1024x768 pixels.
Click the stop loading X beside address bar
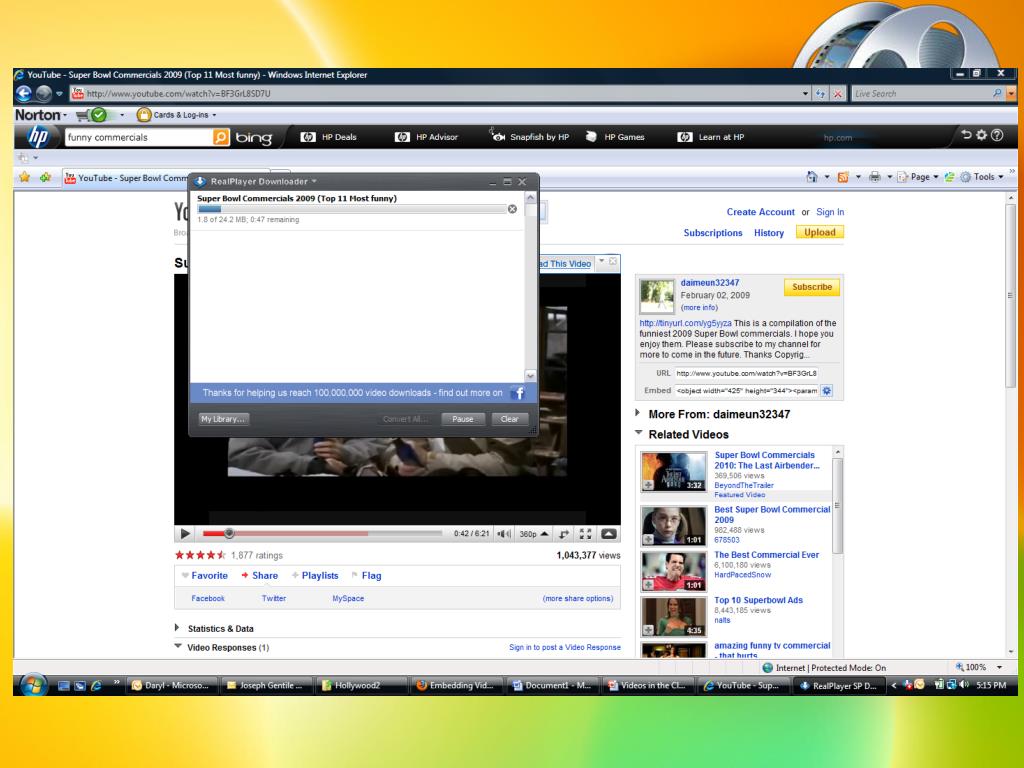pyautogui.click(x=838, y=94)
